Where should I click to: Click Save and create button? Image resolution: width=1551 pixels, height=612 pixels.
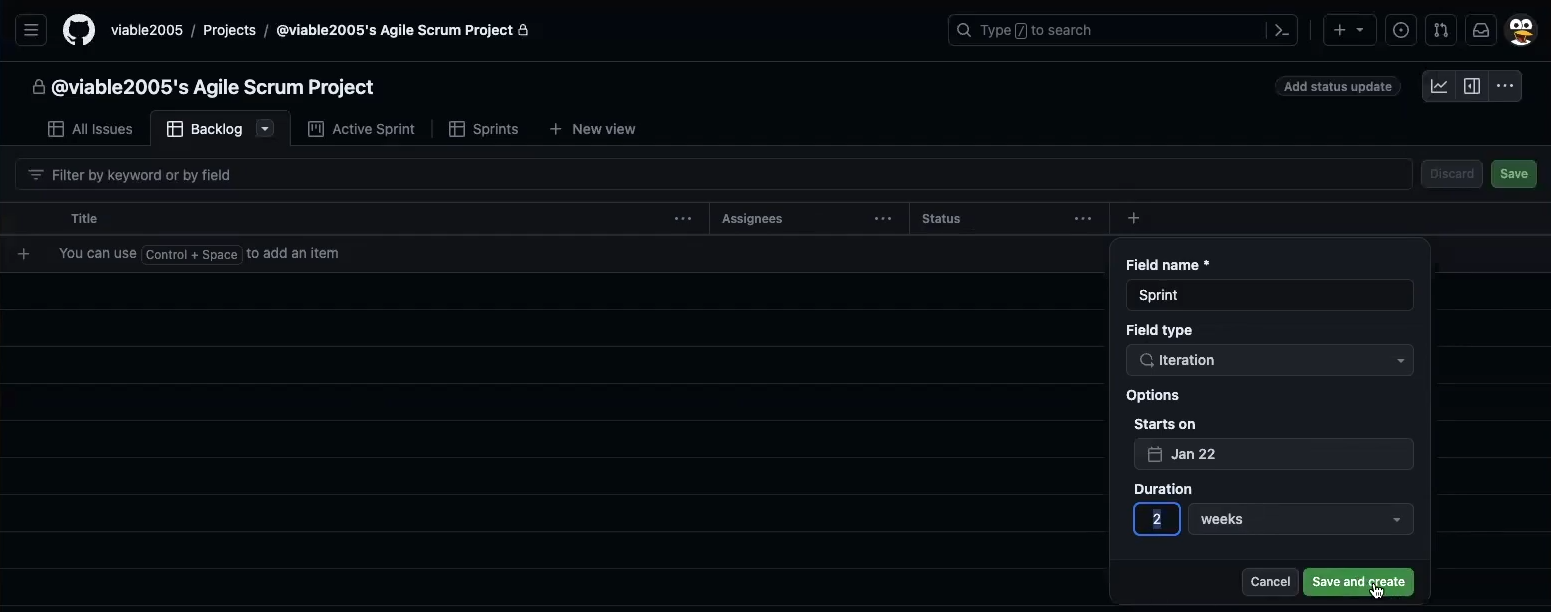[1357, 582]
